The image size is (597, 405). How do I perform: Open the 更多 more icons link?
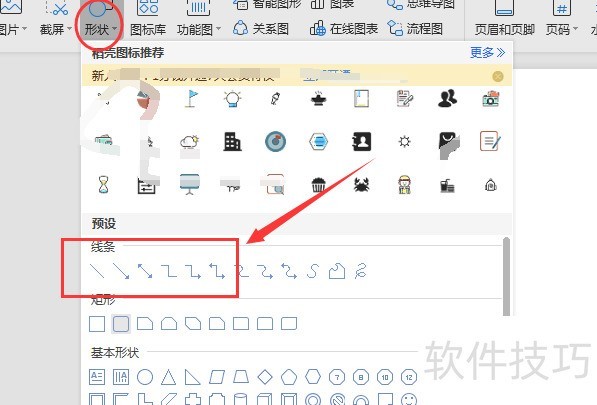(x=487, y=53)
